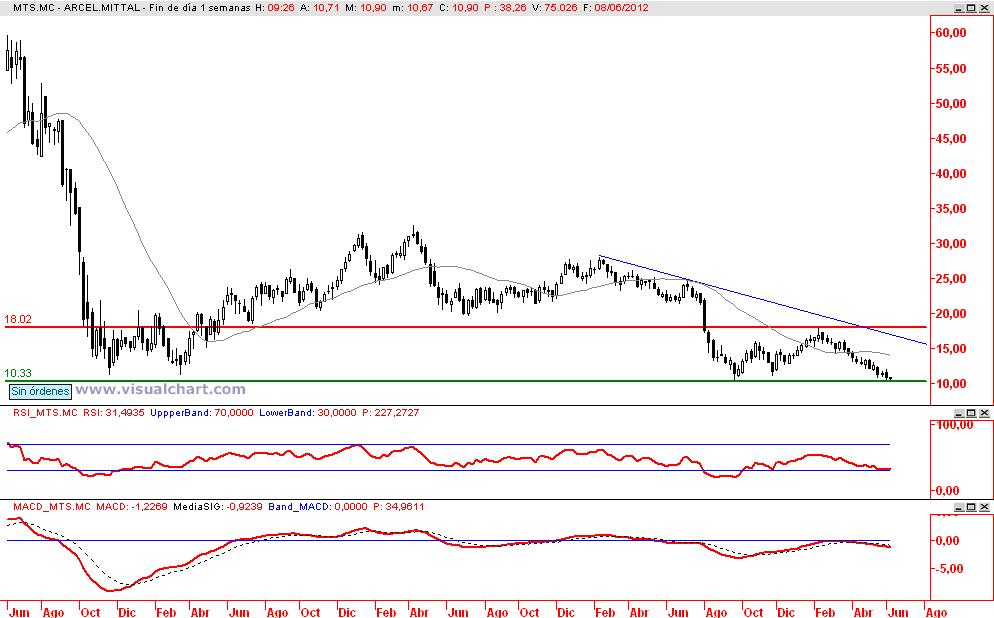Click the 'MACD: -1,2269' value
Screen dimensions: 994x618
pyautogui.click(x=132, y=507)
